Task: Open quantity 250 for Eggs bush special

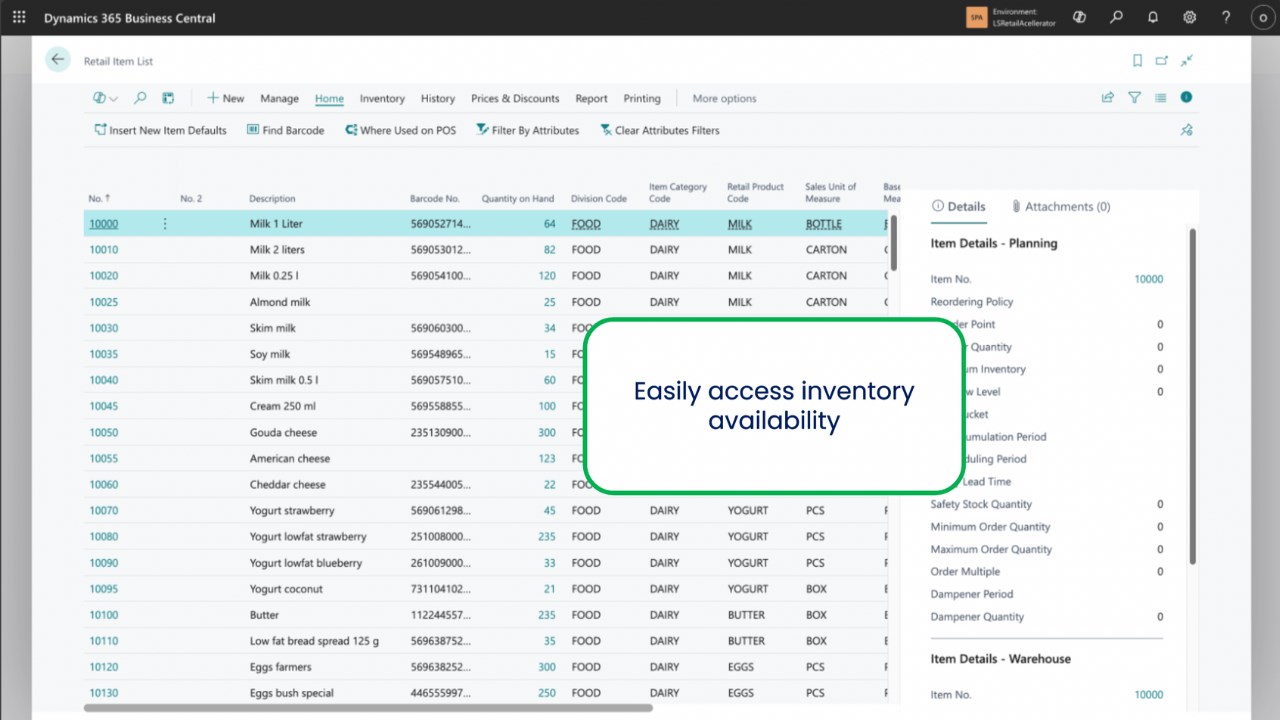Action: pyautogui.click(x=546, y=693)
